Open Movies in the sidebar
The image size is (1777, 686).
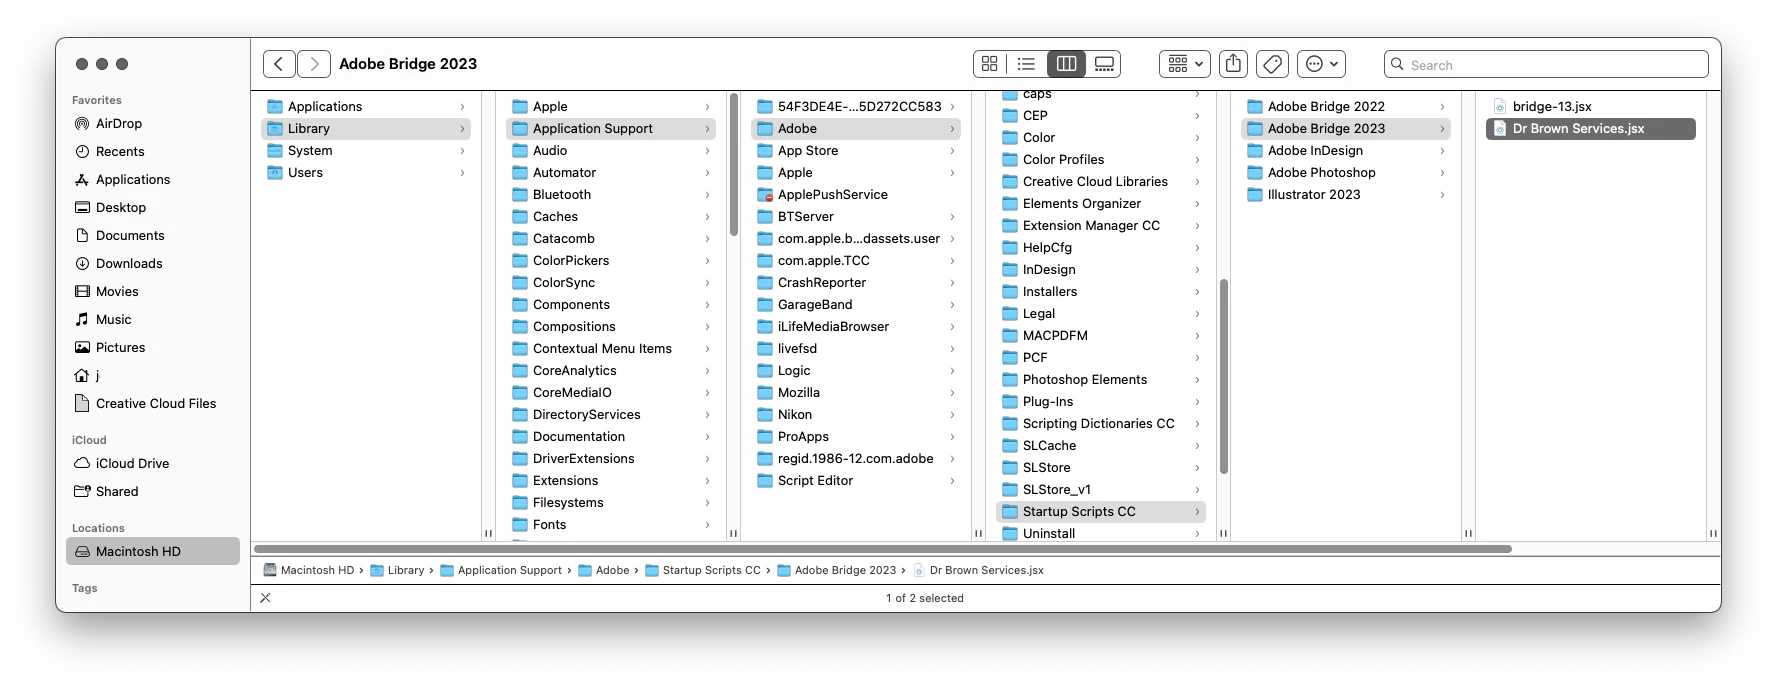pyautogui.click(x=153, y=292)
